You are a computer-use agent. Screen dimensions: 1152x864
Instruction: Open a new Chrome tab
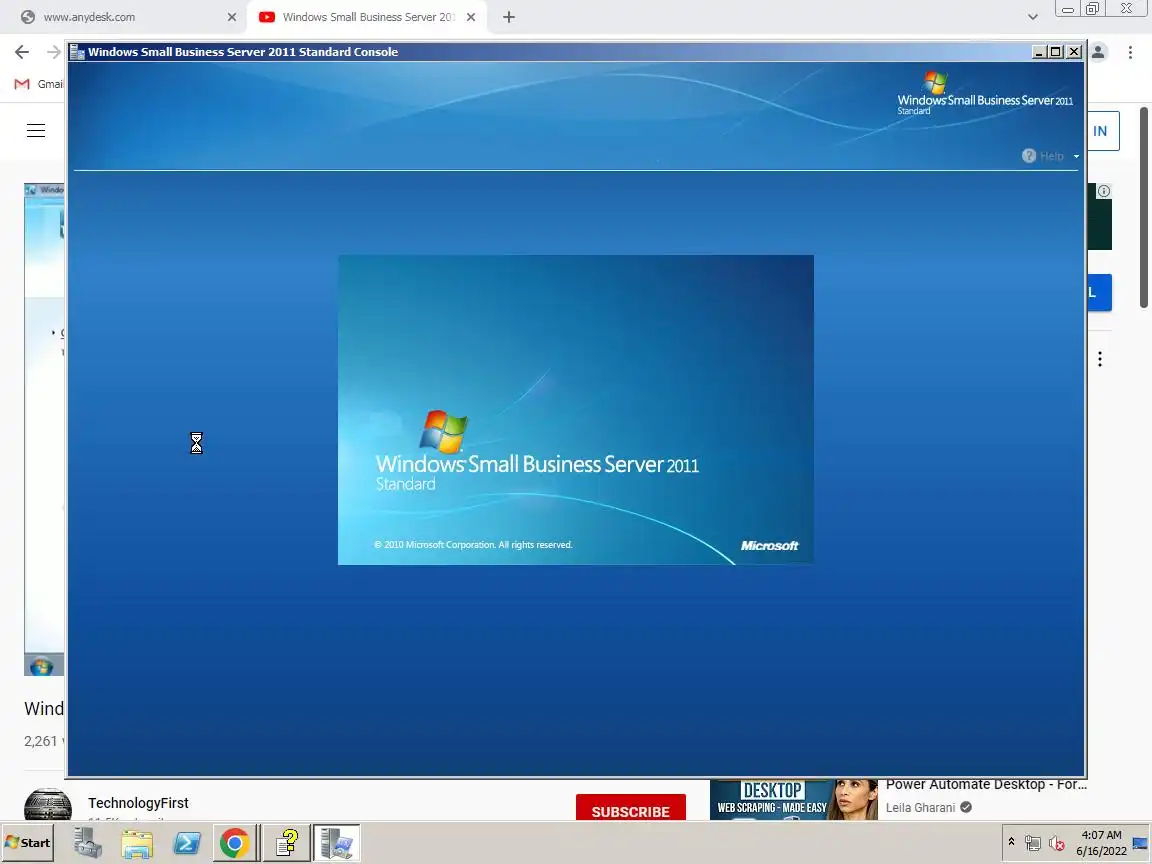click(508, 17)
